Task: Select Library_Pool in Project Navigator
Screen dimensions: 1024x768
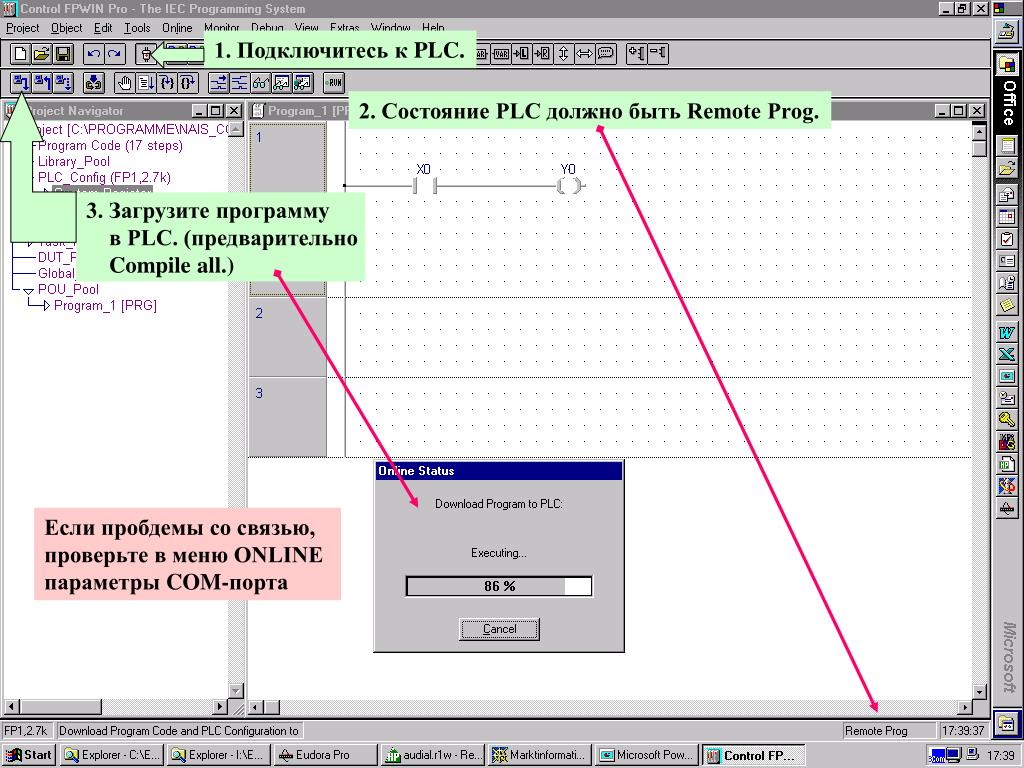Action: [74, 161]
